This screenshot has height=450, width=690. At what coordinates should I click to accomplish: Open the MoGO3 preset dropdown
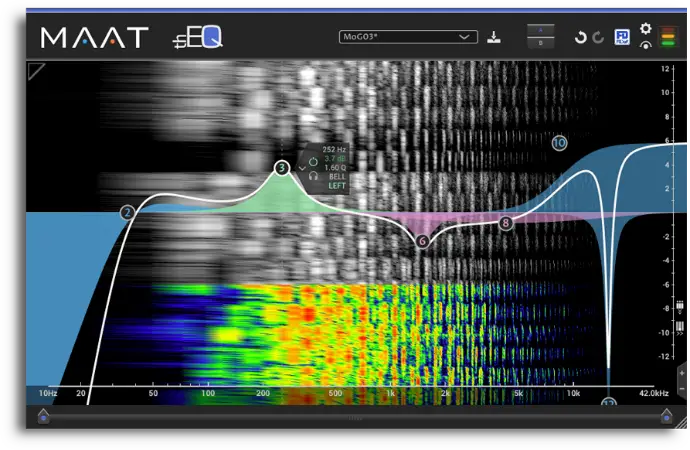point(408,37)
